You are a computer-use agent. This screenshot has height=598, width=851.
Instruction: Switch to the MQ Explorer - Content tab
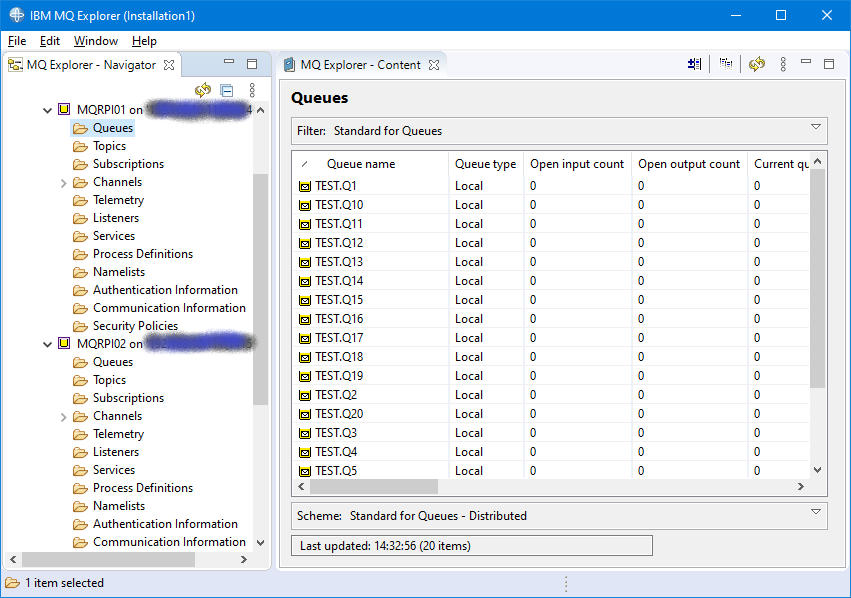[360, 63]
